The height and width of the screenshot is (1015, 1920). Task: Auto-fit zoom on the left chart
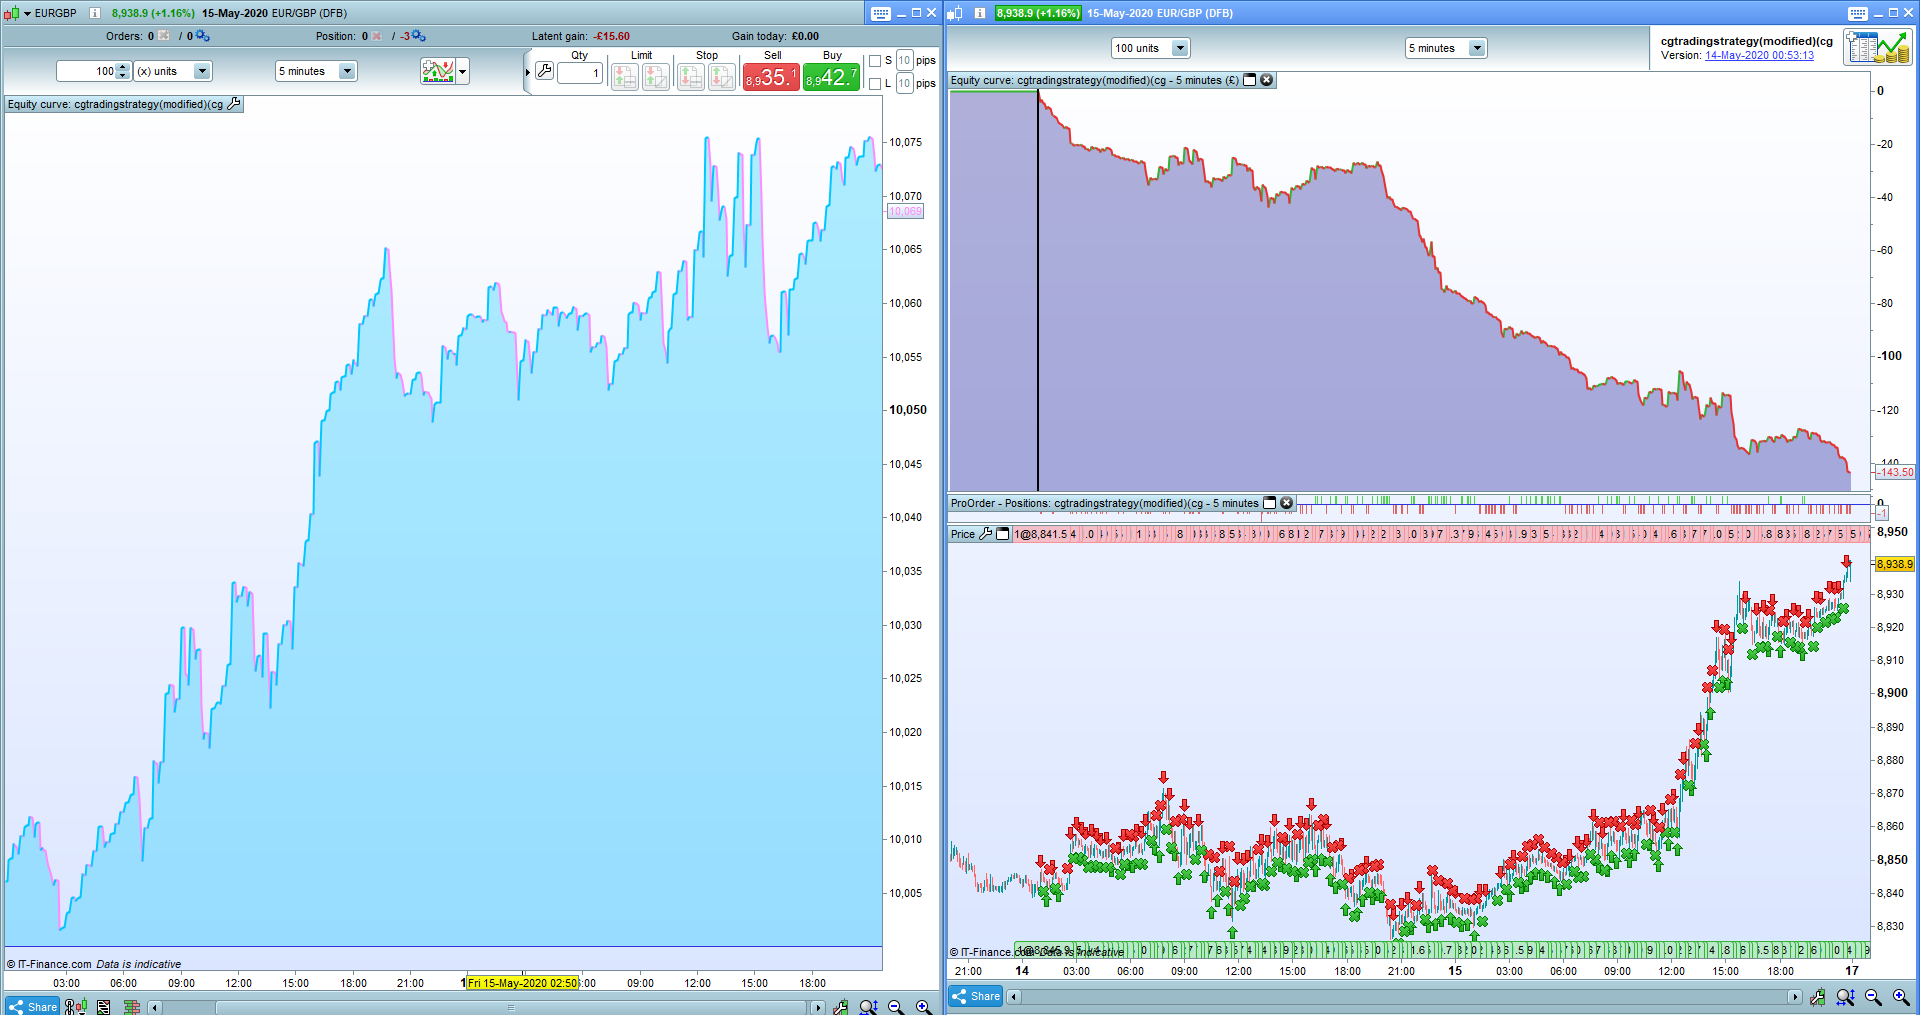[x=868, y=1007]
